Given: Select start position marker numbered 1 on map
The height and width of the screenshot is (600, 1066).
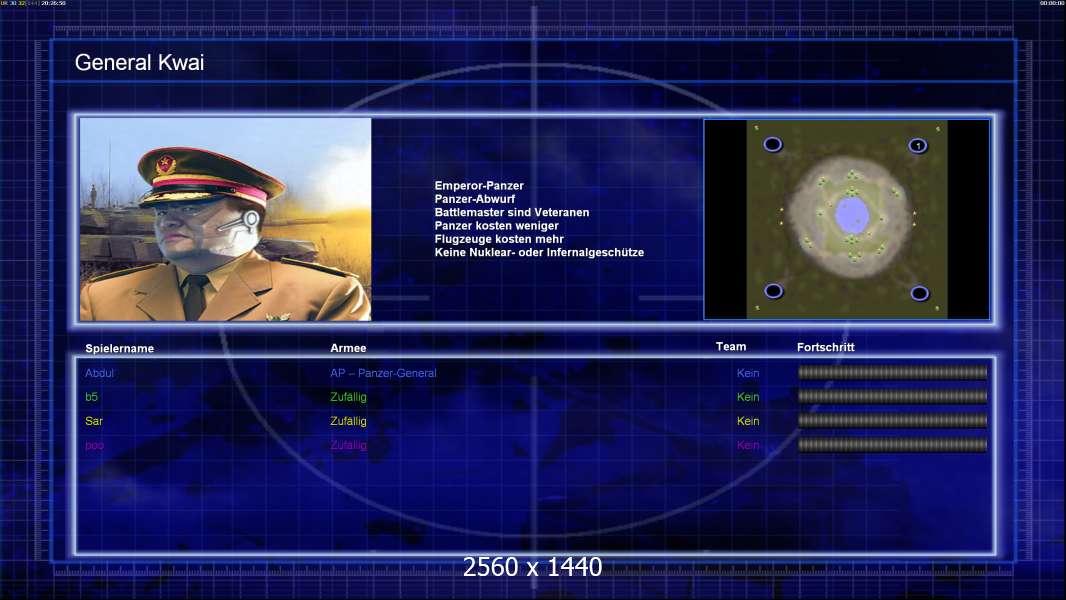Looking at the screenshot, I should click(x=918, y=145).
